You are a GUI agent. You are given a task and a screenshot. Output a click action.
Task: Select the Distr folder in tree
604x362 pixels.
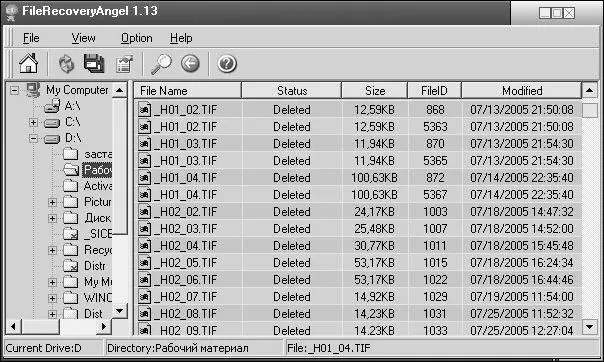point(85,266)
